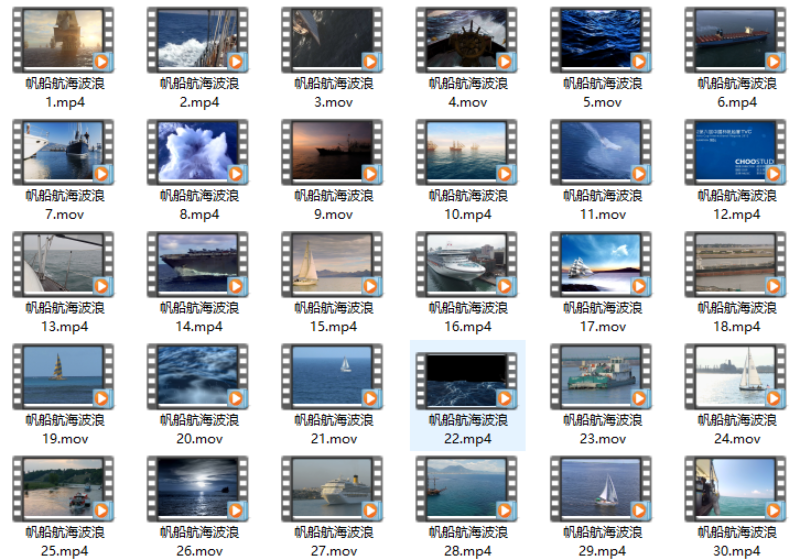Click file name 帆船航海波浪17.mov
800x560 pixels.
tap(603, 317)
